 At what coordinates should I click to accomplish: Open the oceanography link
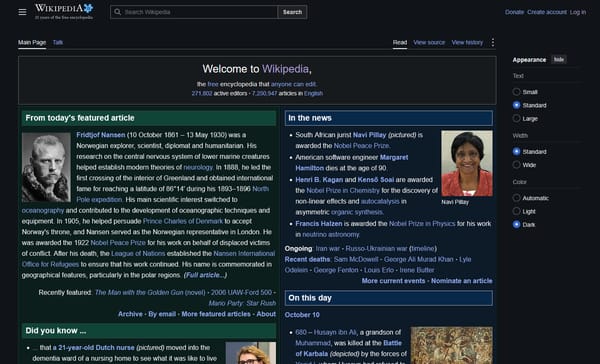click(43, 211)
